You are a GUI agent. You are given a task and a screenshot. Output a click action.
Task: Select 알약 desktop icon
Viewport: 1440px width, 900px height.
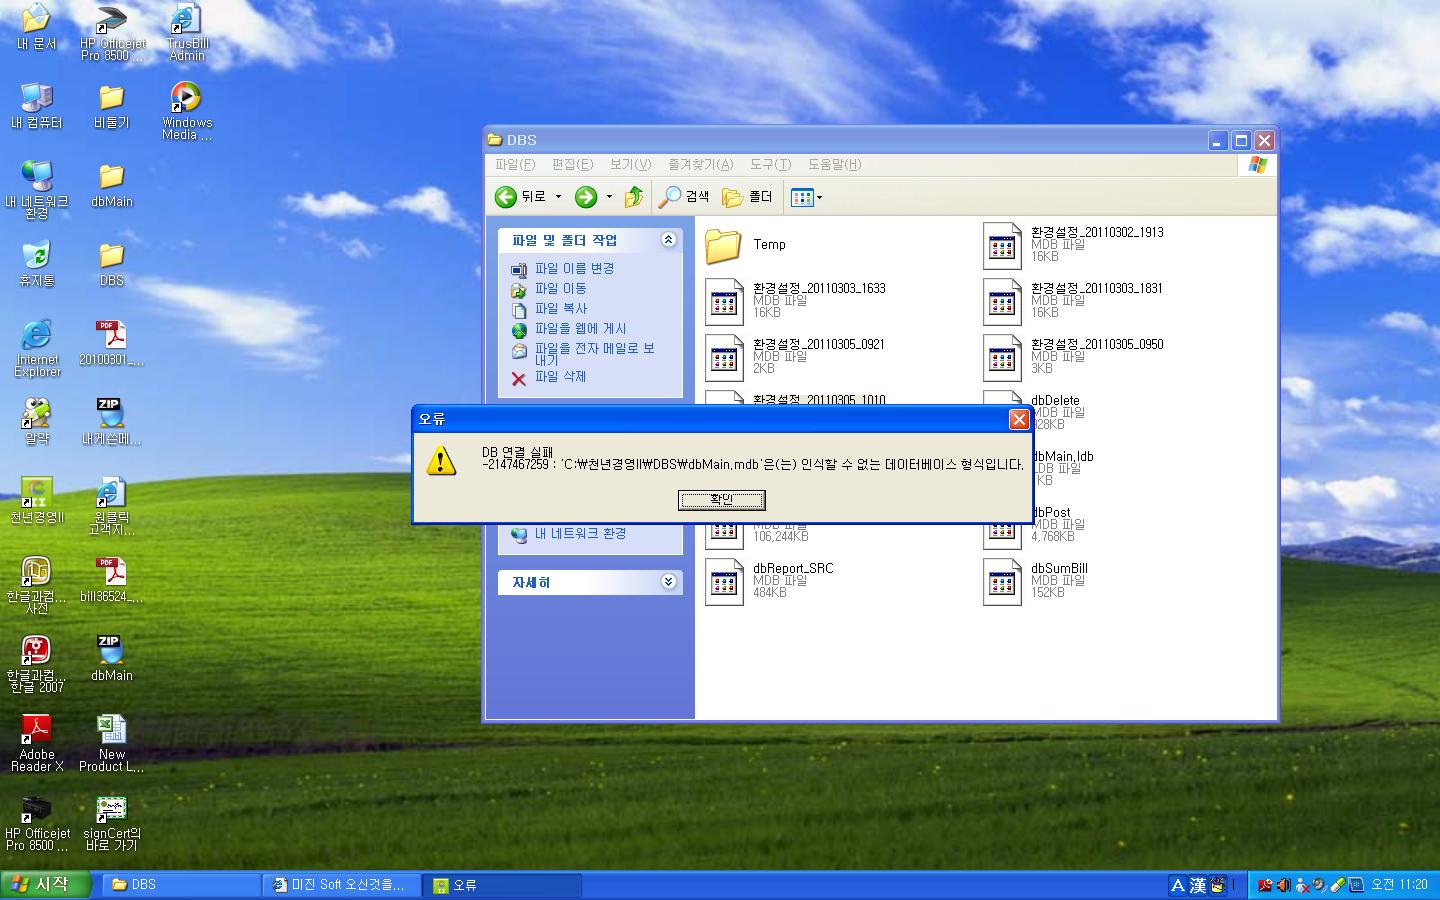[37, 422]
